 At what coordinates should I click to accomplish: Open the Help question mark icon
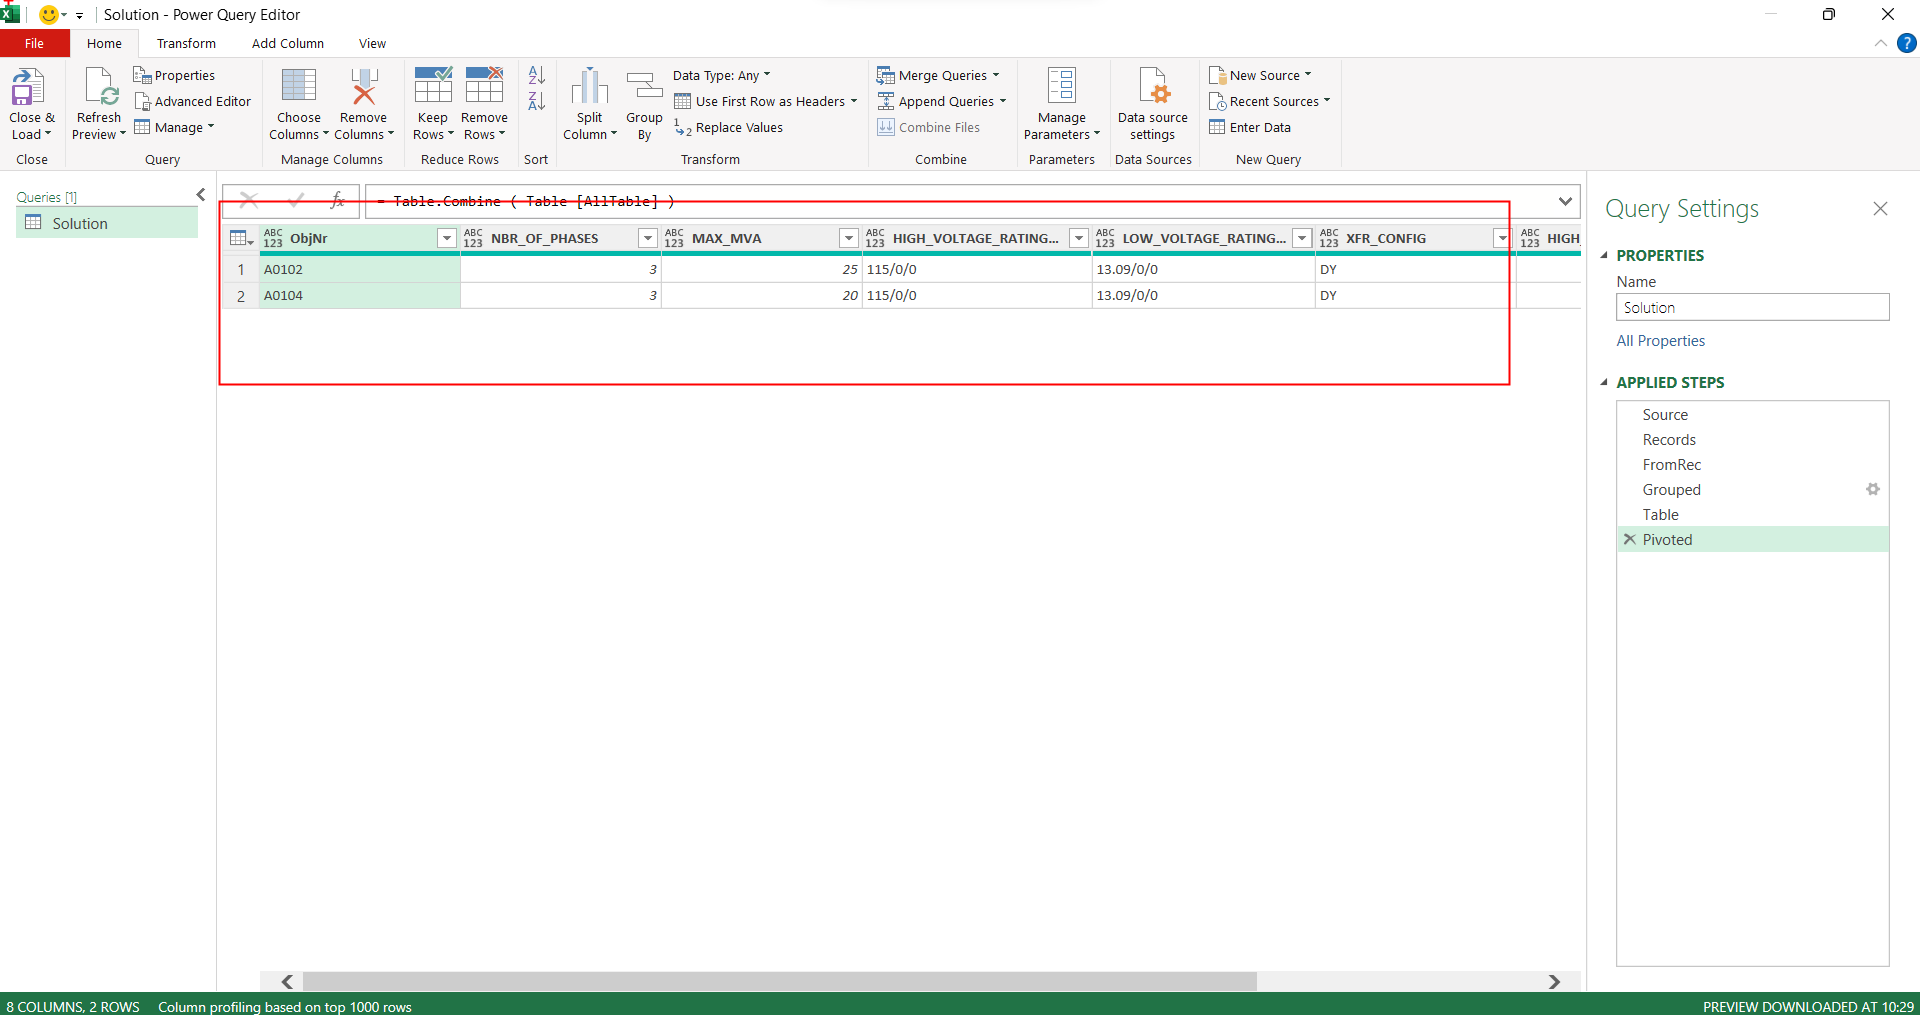click(x=1907, y=43)
